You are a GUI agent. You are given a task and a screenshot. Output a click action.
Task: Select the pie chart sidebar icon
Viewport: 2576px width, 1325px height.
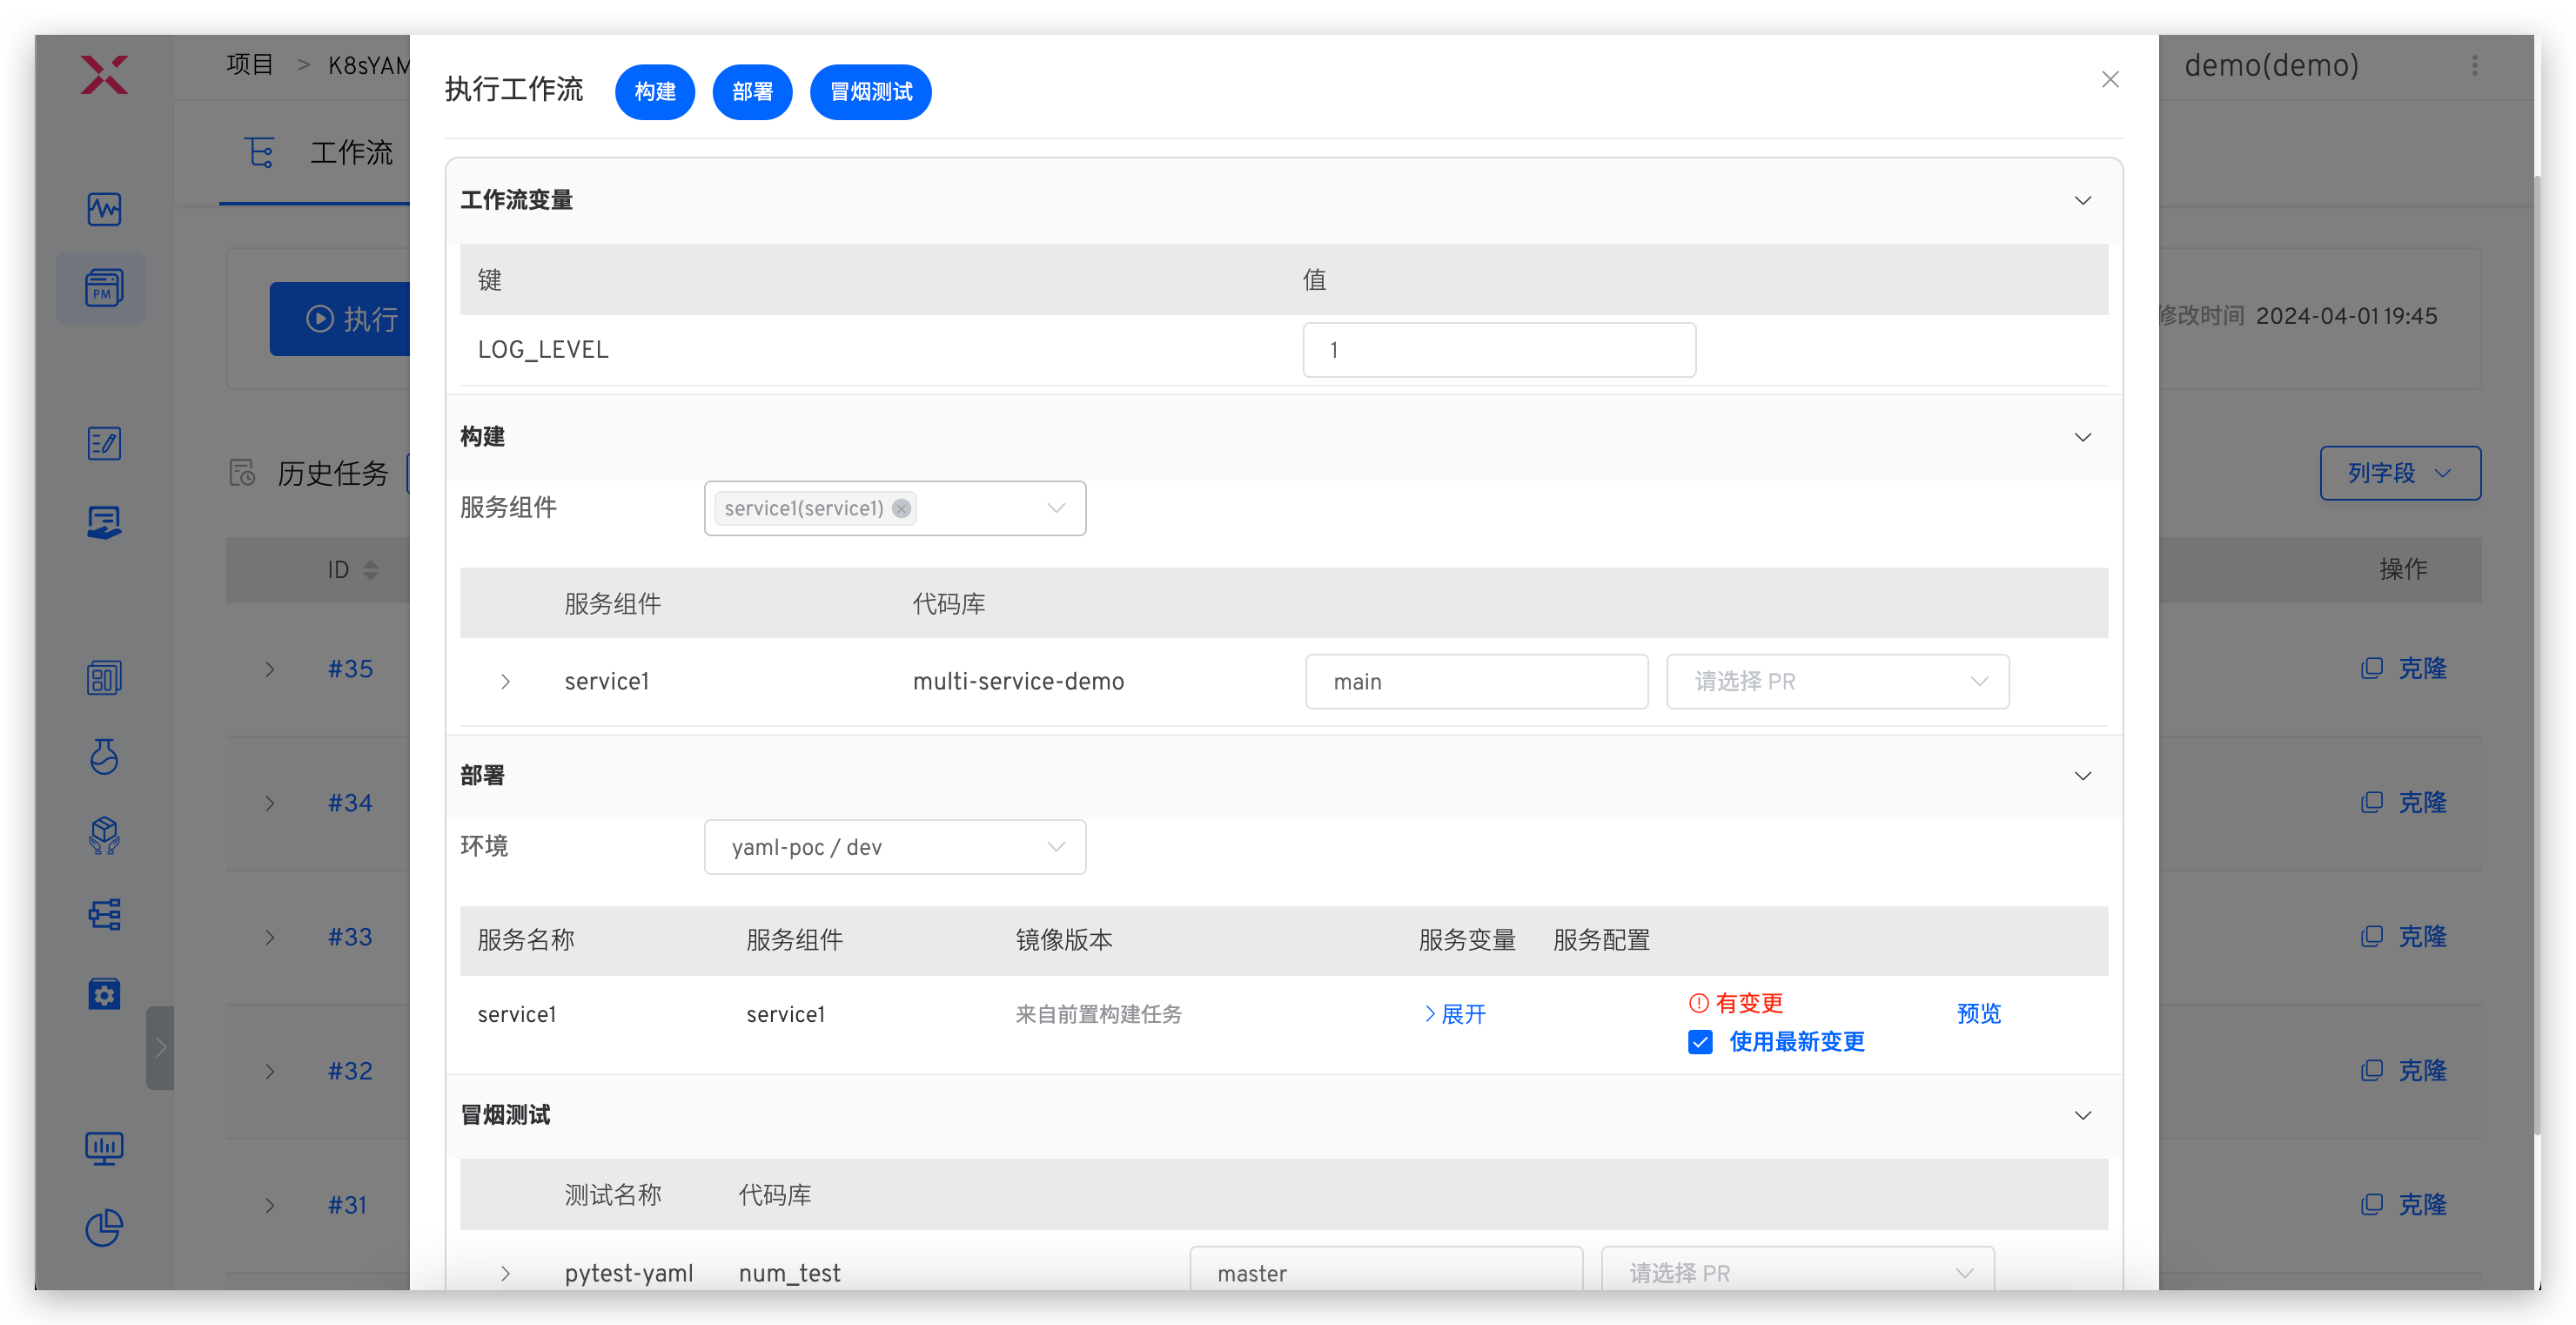pyautogui.click(x=104, y=1228)
